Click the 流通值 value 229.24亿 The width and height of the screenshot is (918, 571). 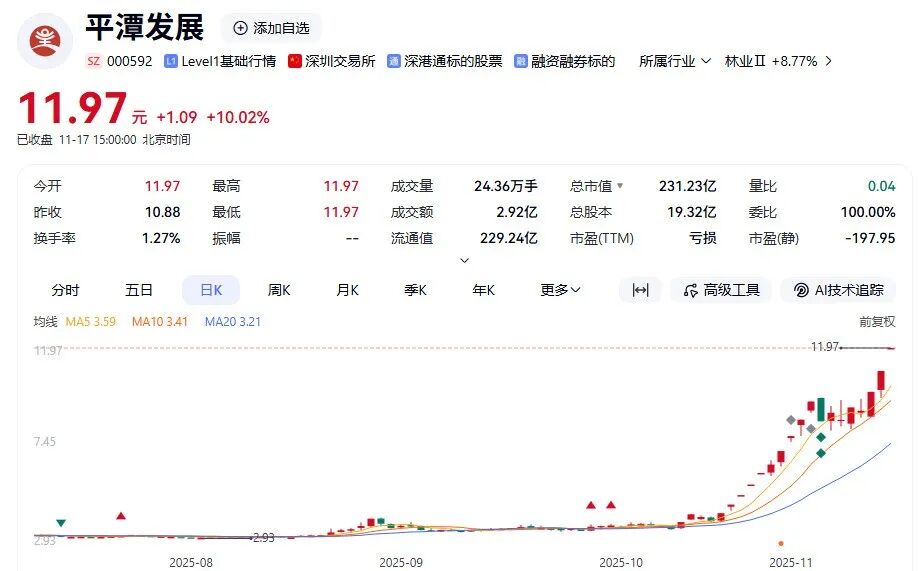click(x=509, y=238)
